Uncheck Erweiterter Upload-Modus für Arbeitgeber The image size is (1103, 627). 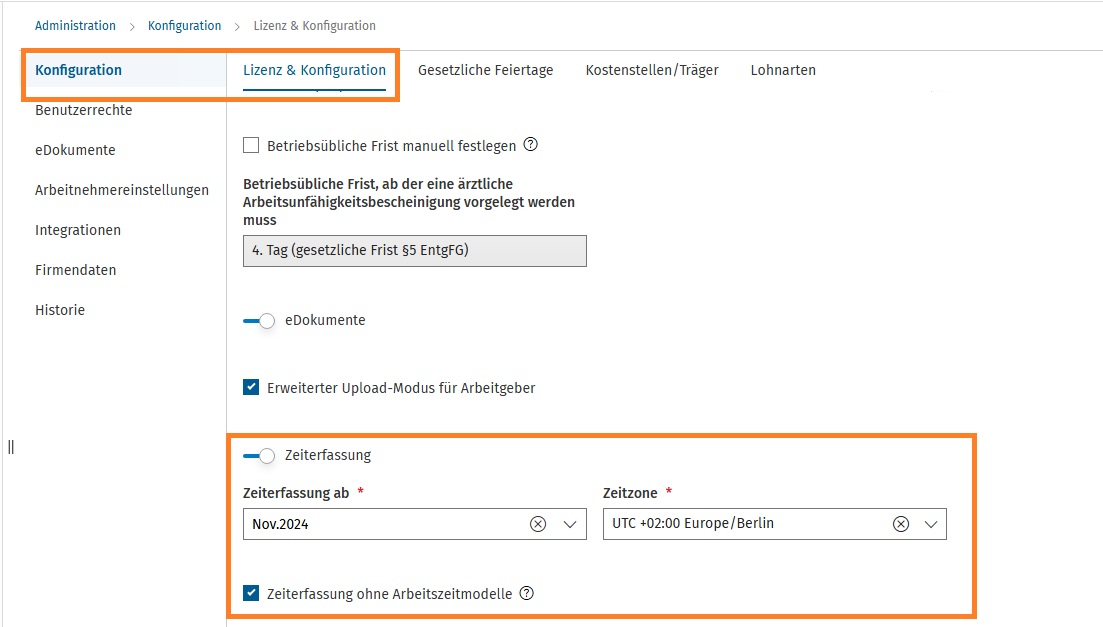coord(251,388)
